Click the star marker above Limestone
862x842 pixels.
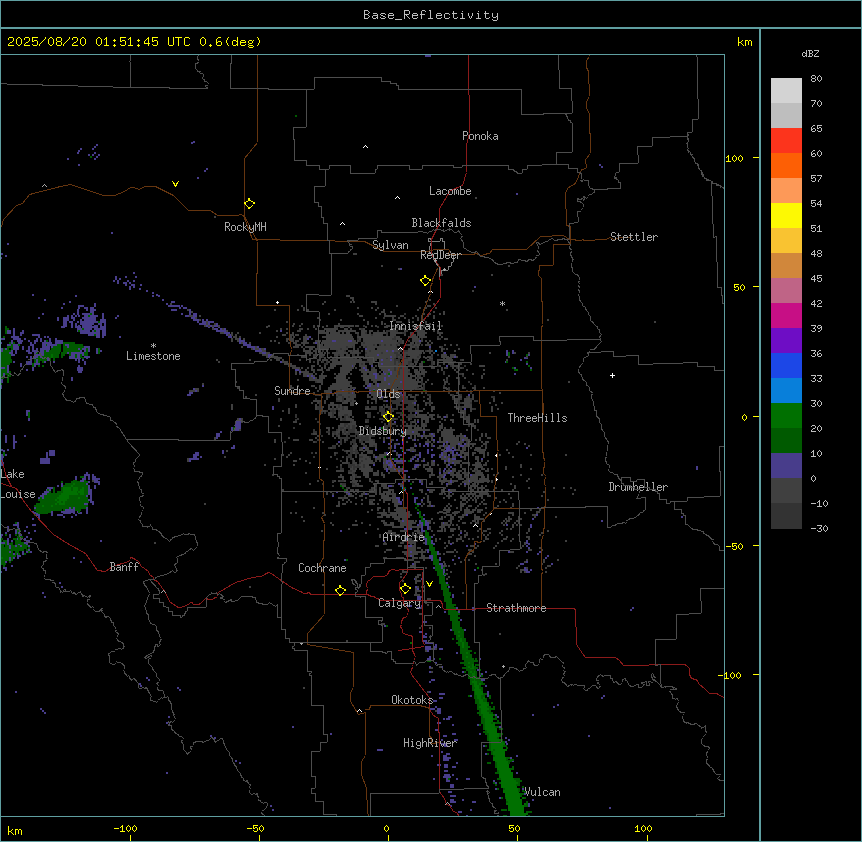tap(153, 346)
